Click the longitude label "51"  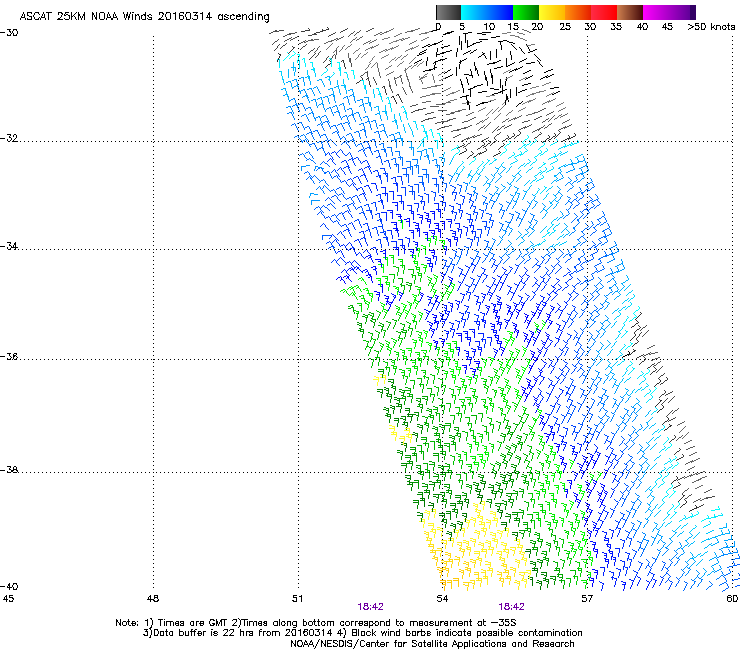[x=297, y=599]
